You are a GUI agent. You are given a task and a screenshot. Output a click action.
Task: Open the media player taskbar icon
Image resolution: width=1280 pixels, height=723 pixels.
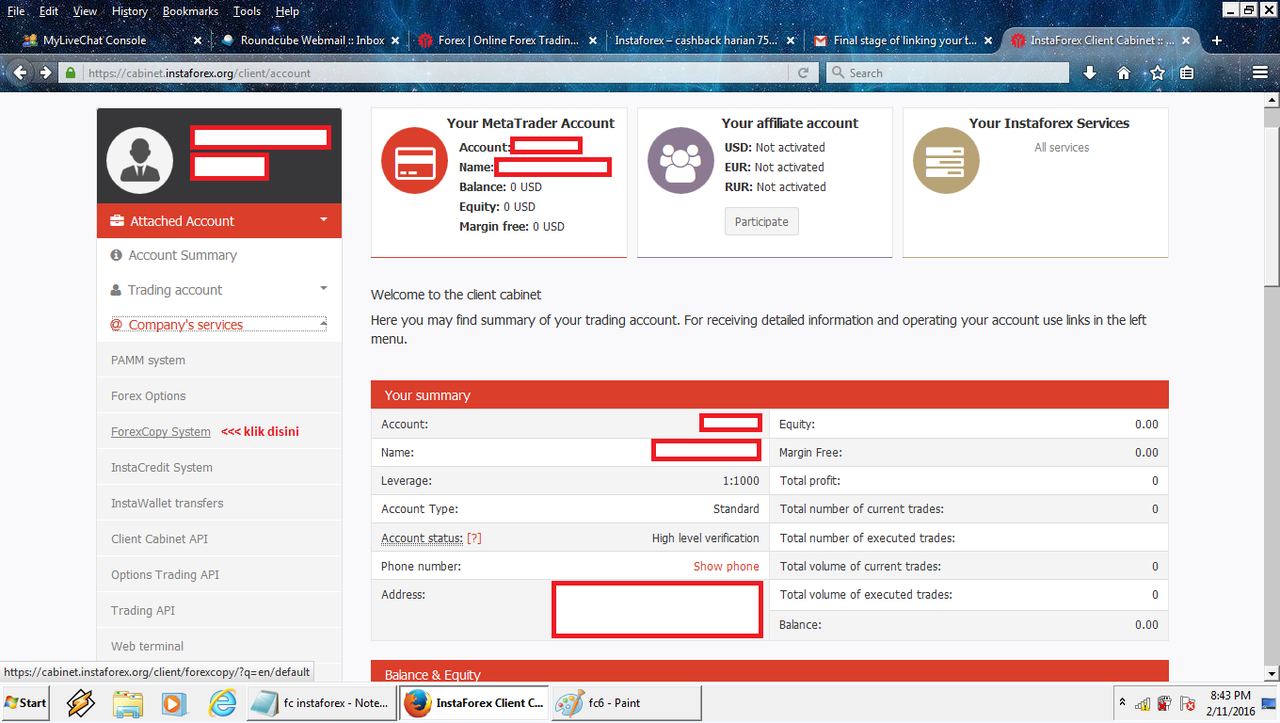173,703
